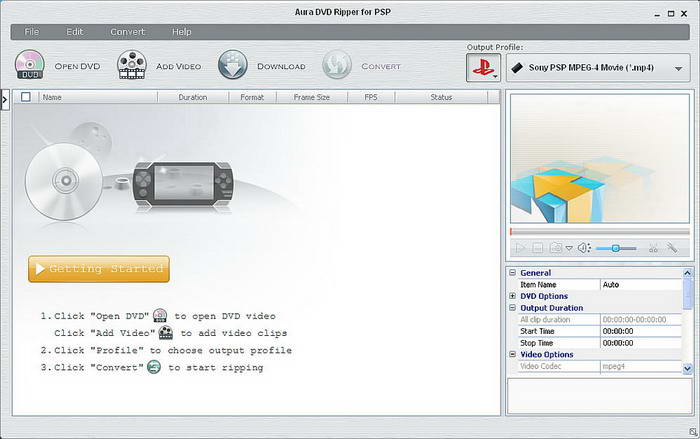Click the Getting Started button
The height and width of the screenshot is (439, 700).
coord(99,269)
